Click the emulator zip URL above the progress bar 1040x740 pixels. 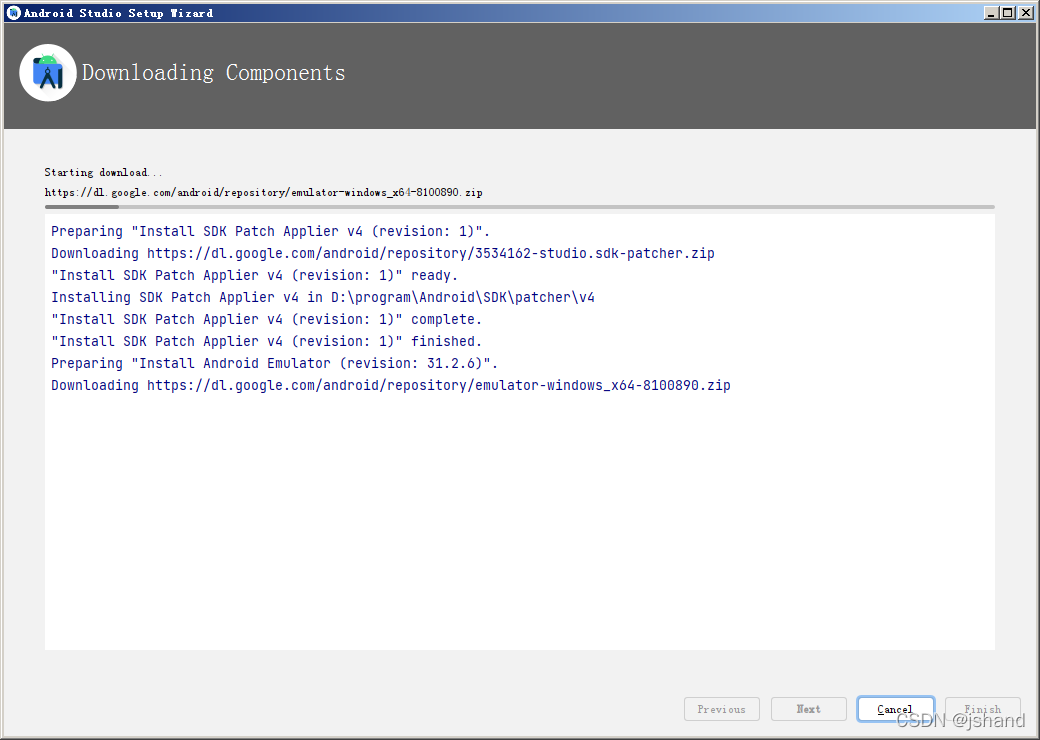[x=263, y=192]
